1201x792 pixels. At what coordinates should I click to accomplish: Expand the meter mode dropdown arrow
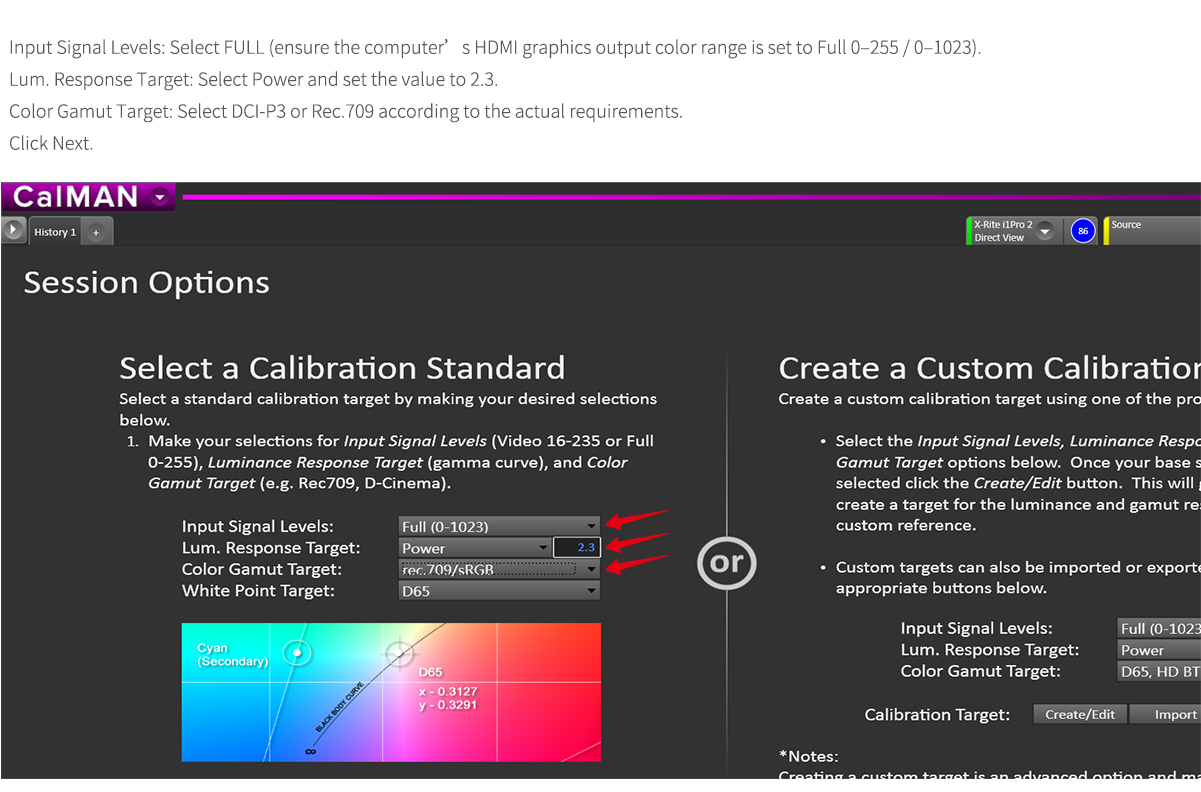pyautogui.click(x=1045, y=231)
